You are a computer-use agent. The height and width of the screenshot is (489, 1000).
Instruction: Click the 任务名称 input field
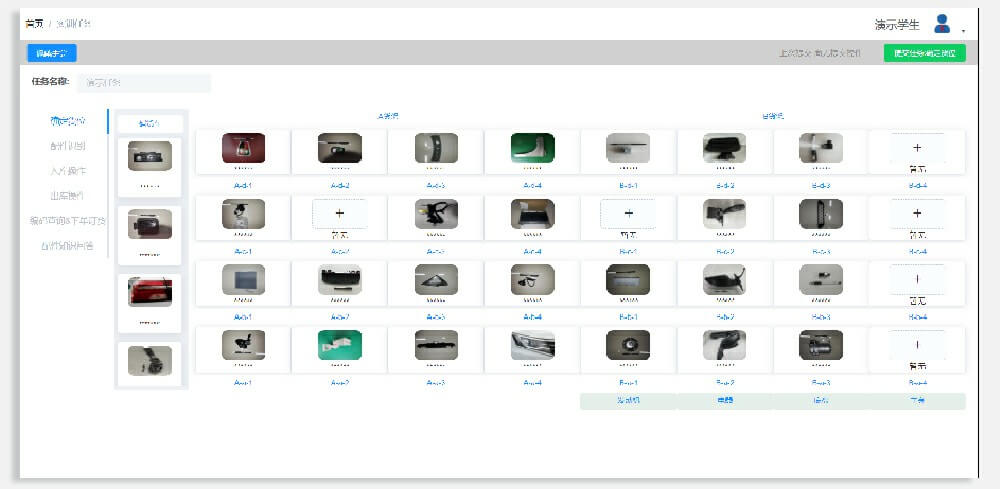[144, 83]
